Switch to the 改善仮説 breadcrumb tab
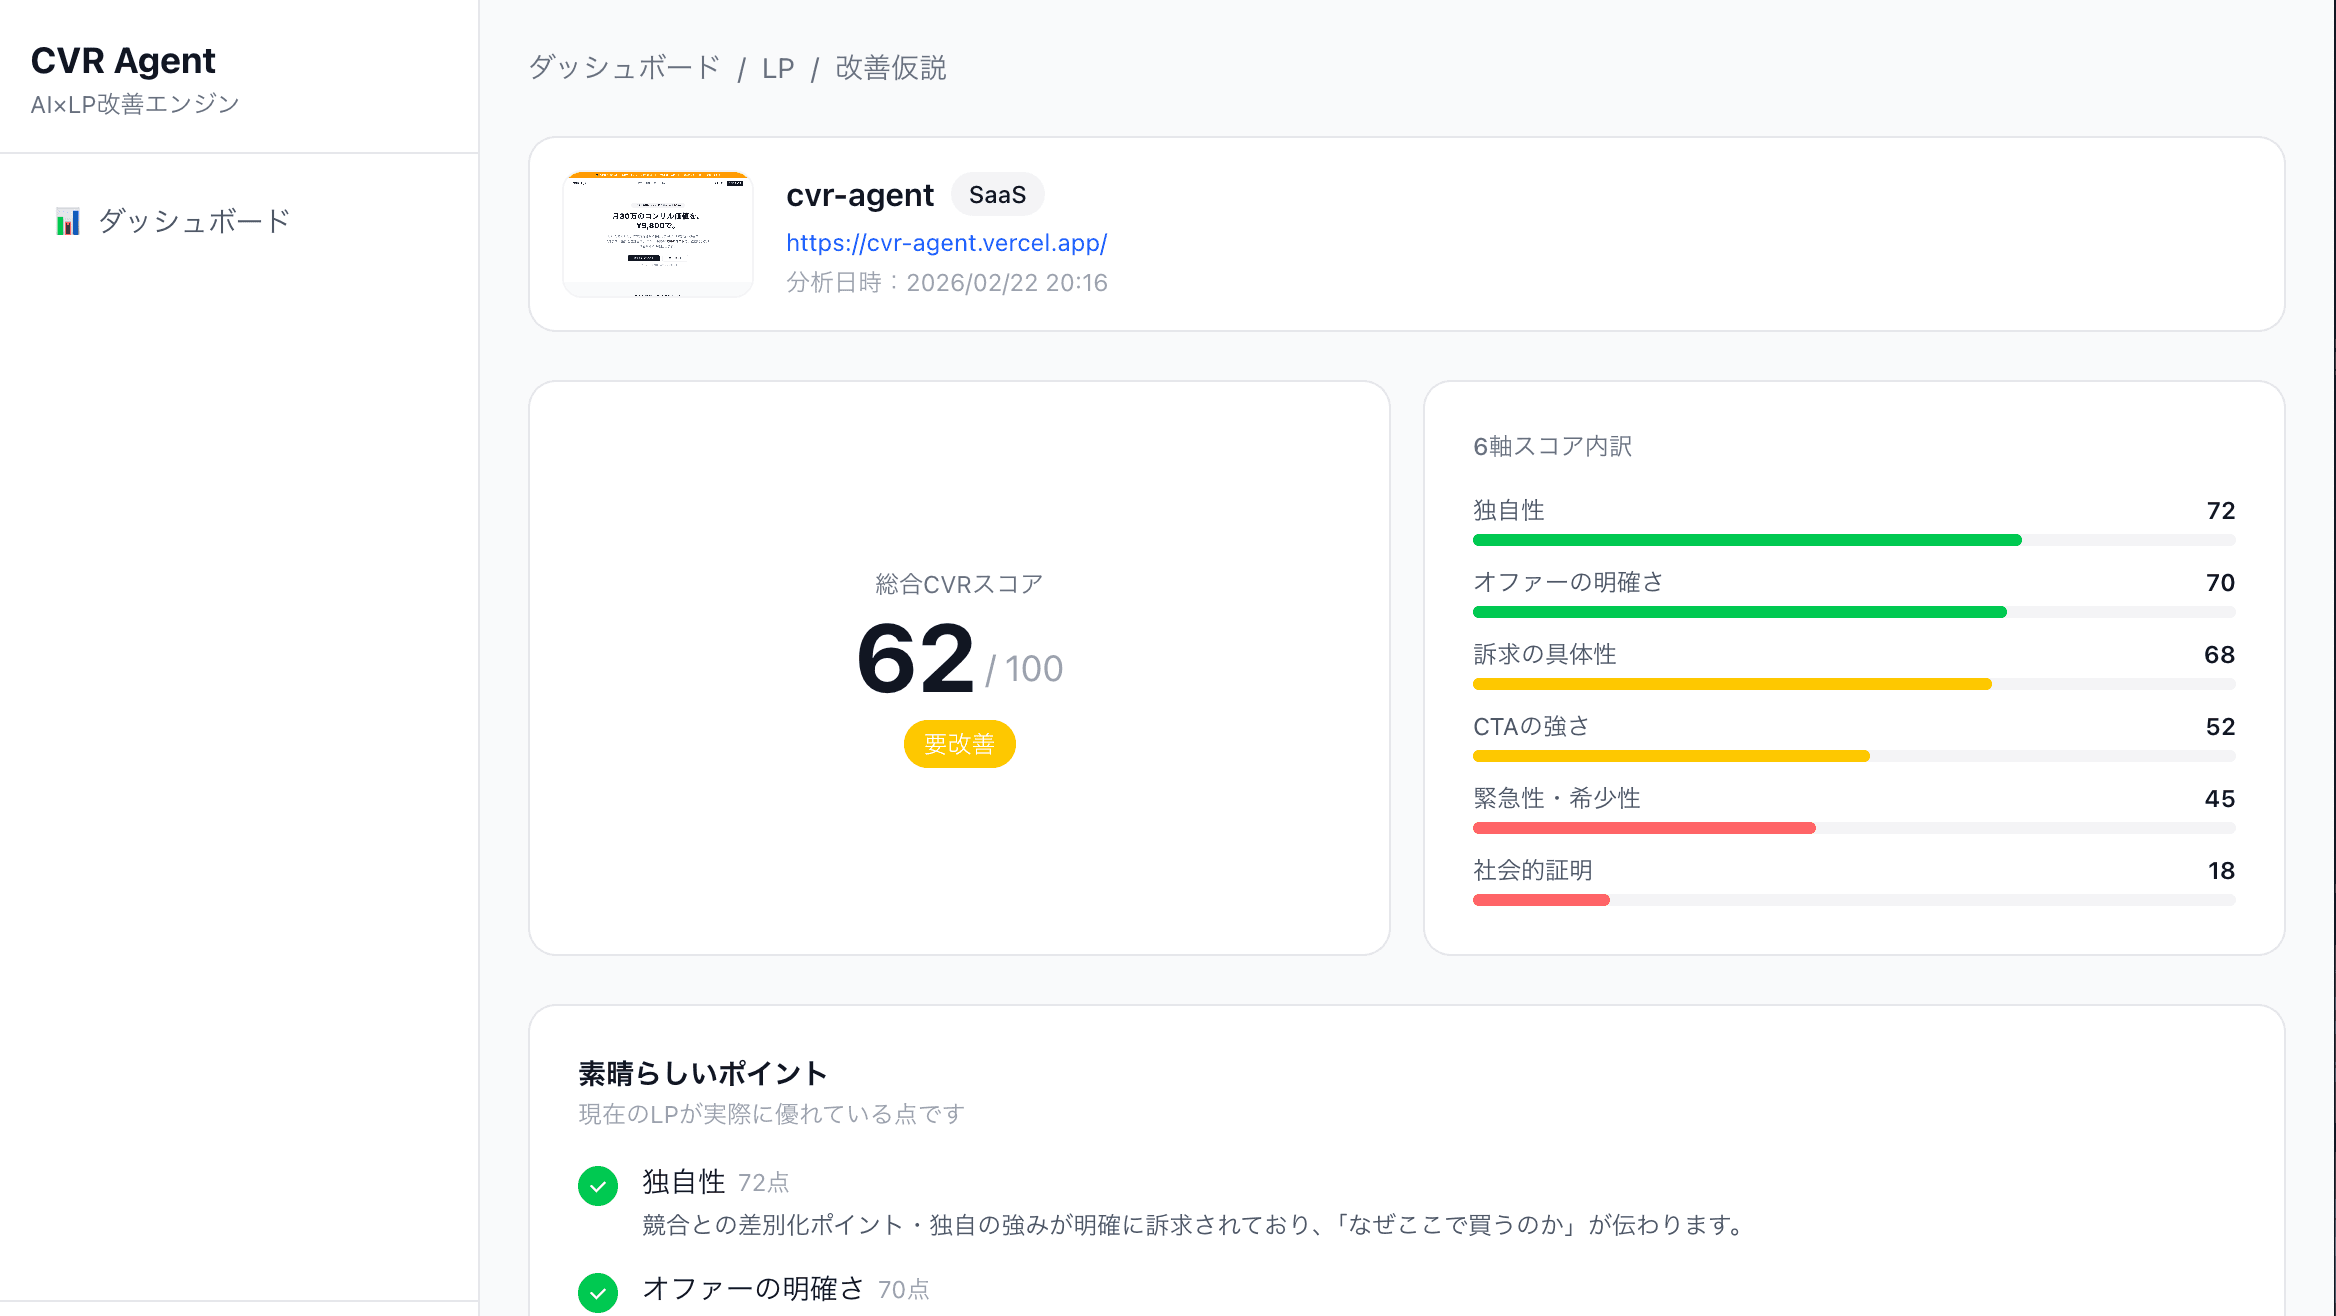2336x1316 pixels. [890, 68]
